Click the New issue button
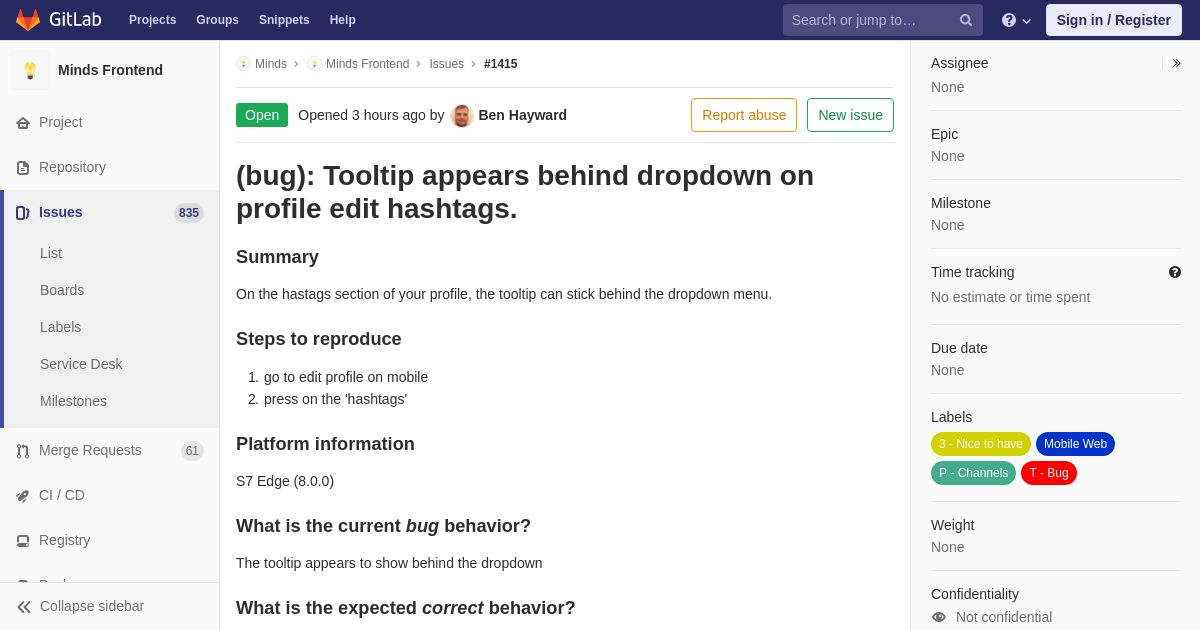 (850, 115)
